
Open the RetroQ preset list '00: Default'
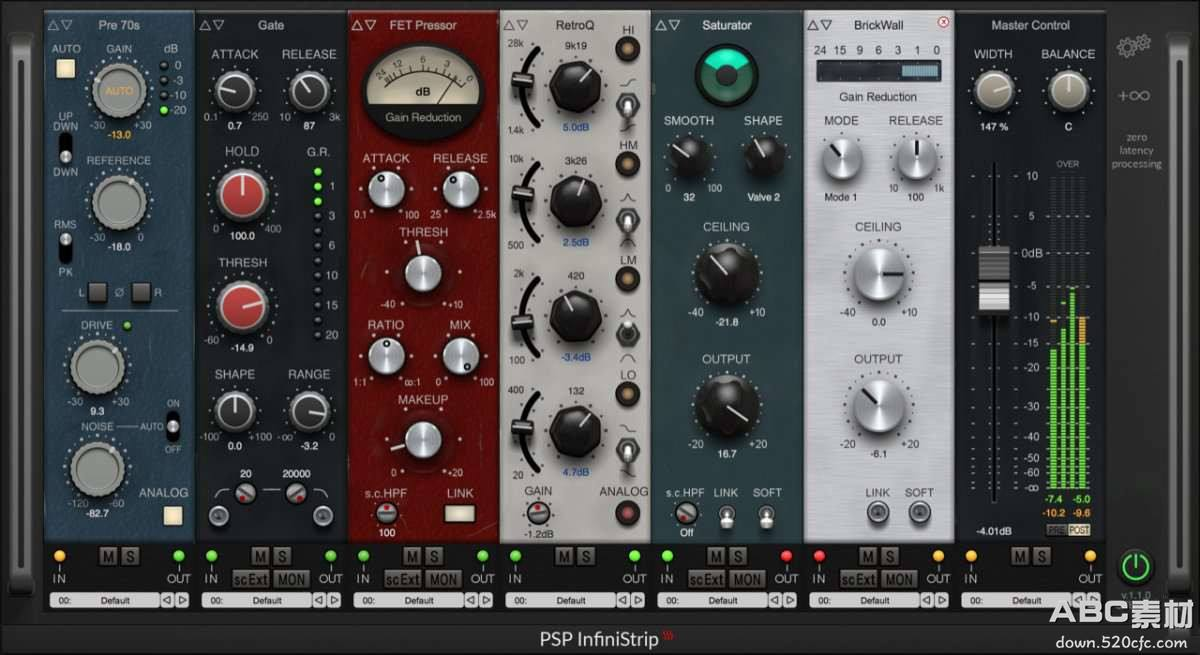coord(561,601)
